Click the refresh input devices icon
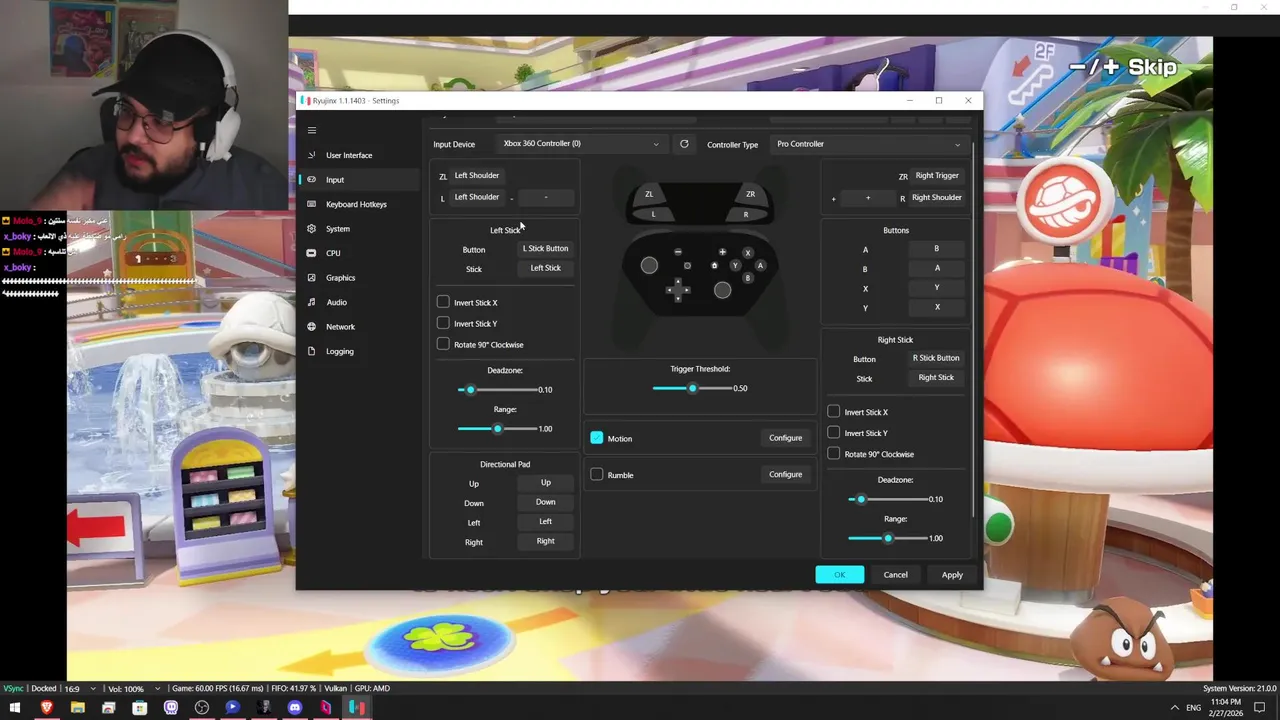The height and width of the screenshot is (720, 1280). tap(684, 144)
